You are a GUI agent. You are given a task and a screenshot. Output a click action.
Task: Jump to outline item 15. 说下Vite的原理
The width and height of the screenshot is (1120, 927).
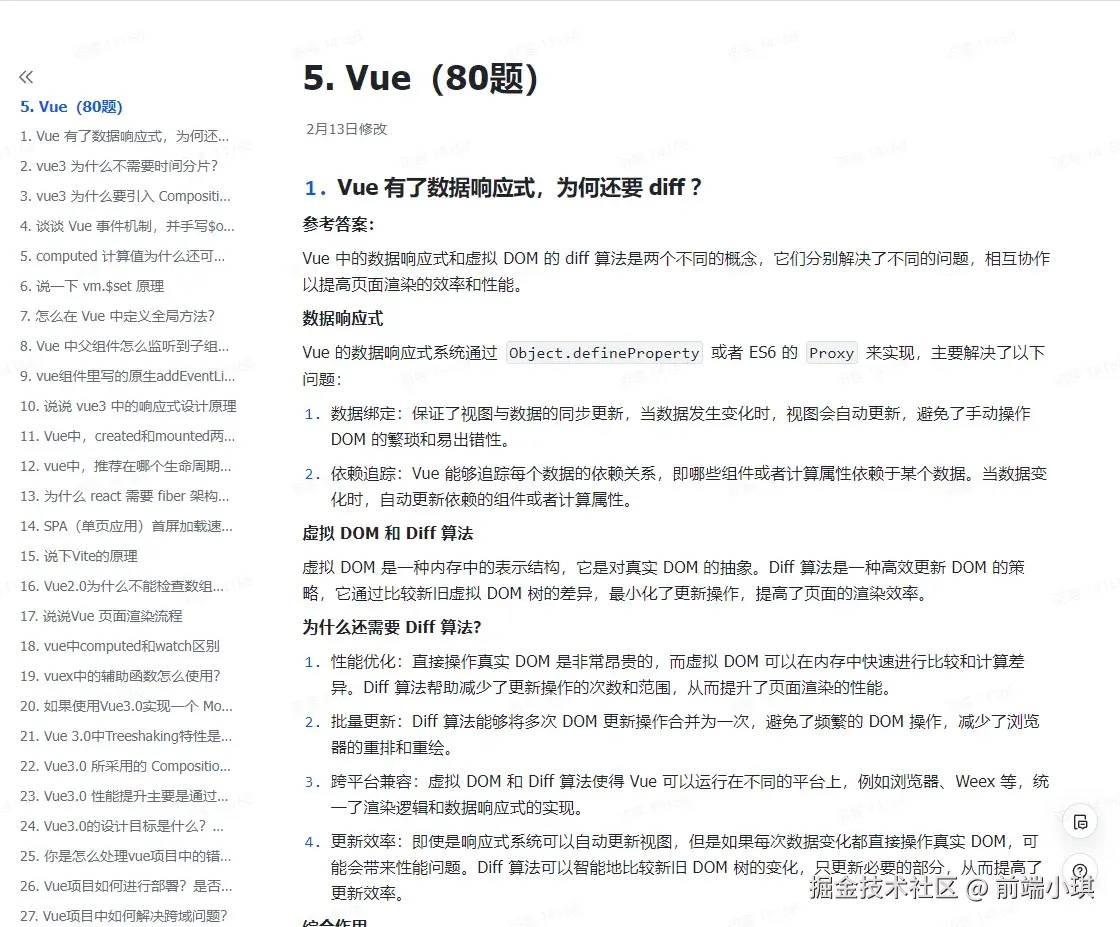(79, 556)
